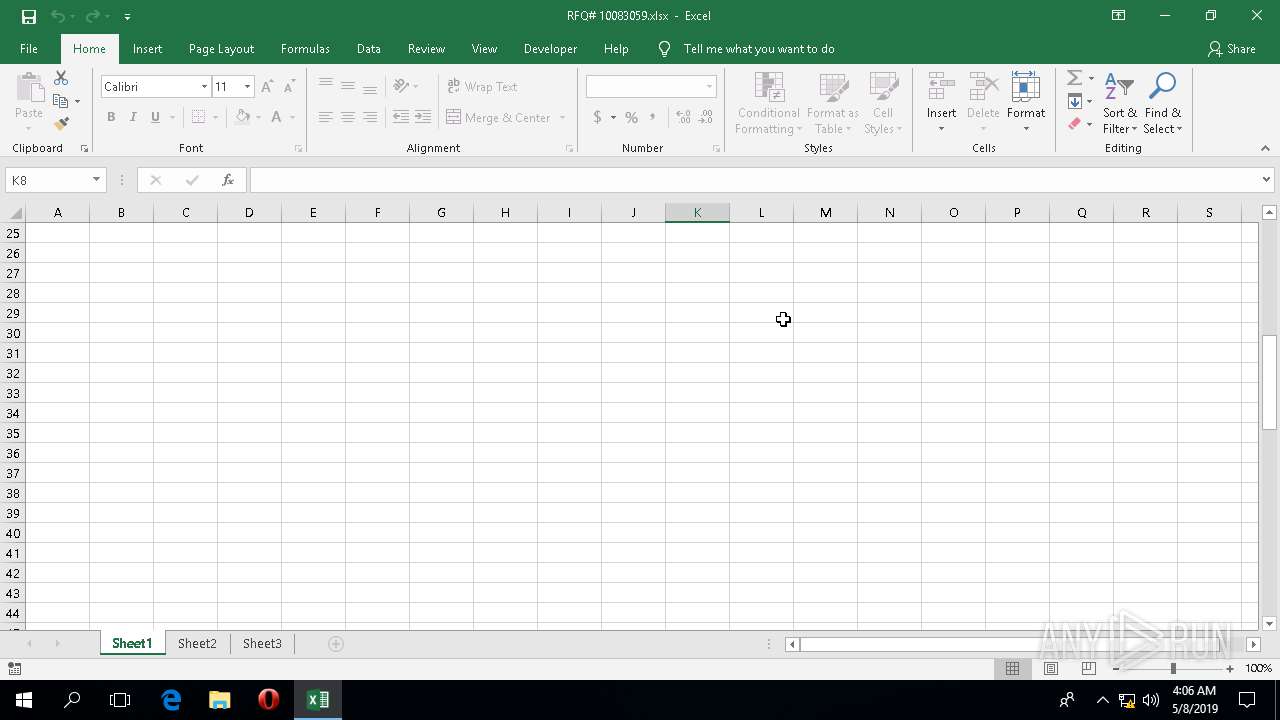
Task: Open the font size dropdown
Action: tap(247, 87)
